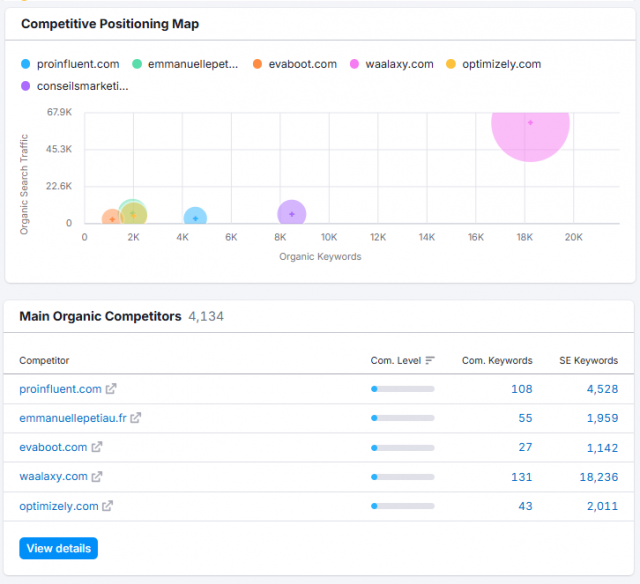Viewport: 640px width, 584px height.
Task: Toggle proinfluent.com legend item in chart
Action: 70,64
